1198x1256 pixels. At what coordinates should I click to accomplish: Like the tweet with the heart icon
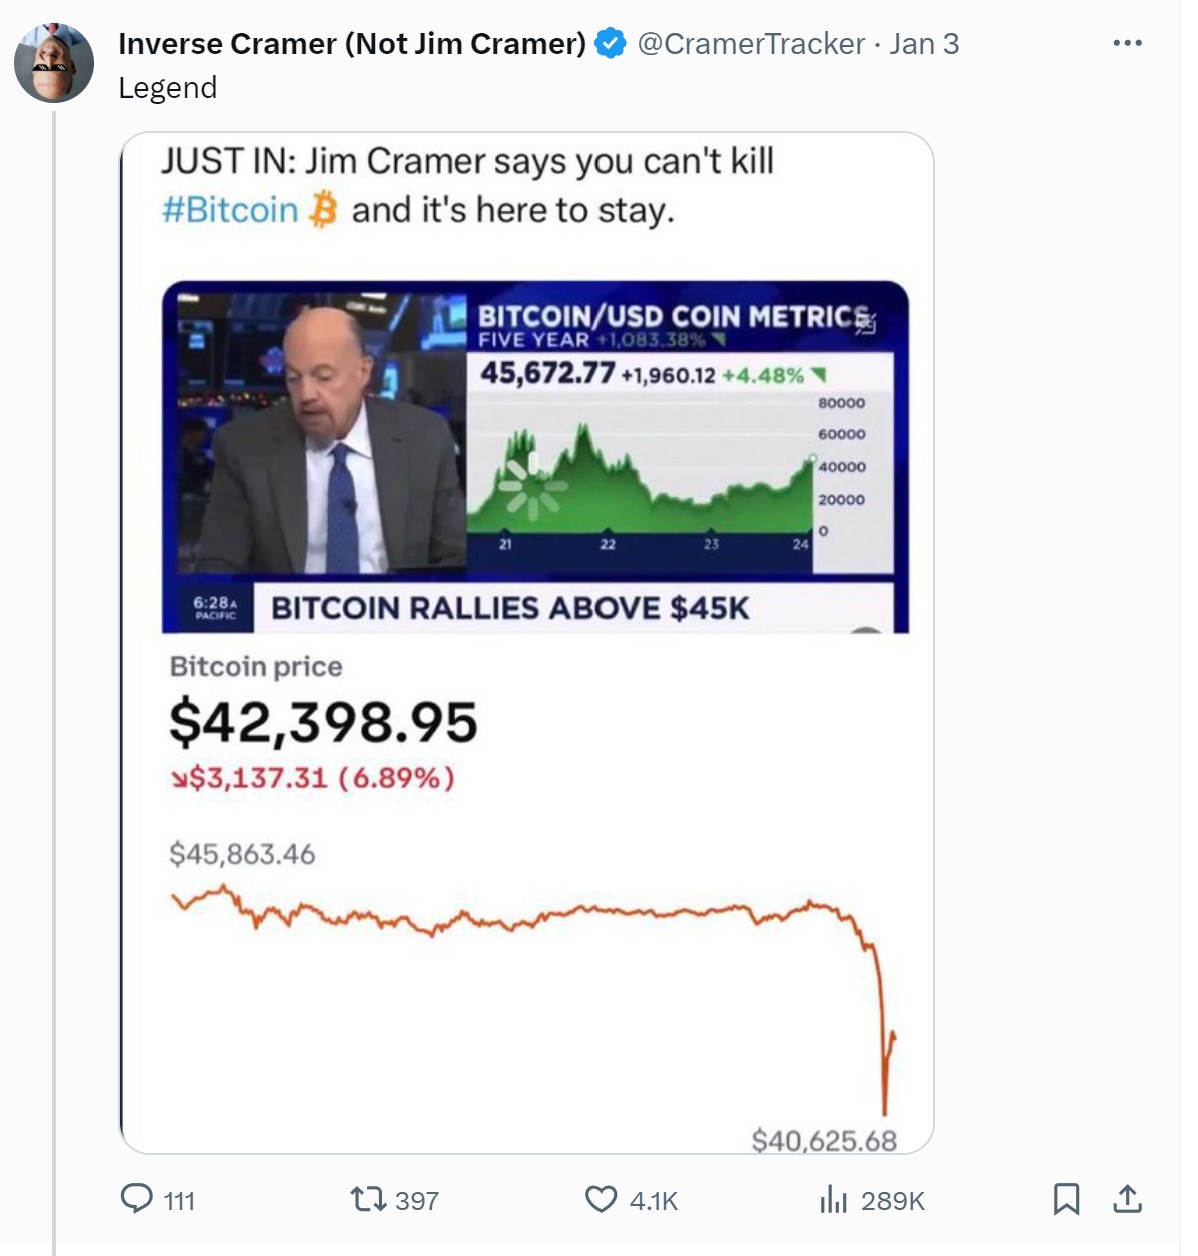[600, 1199]
